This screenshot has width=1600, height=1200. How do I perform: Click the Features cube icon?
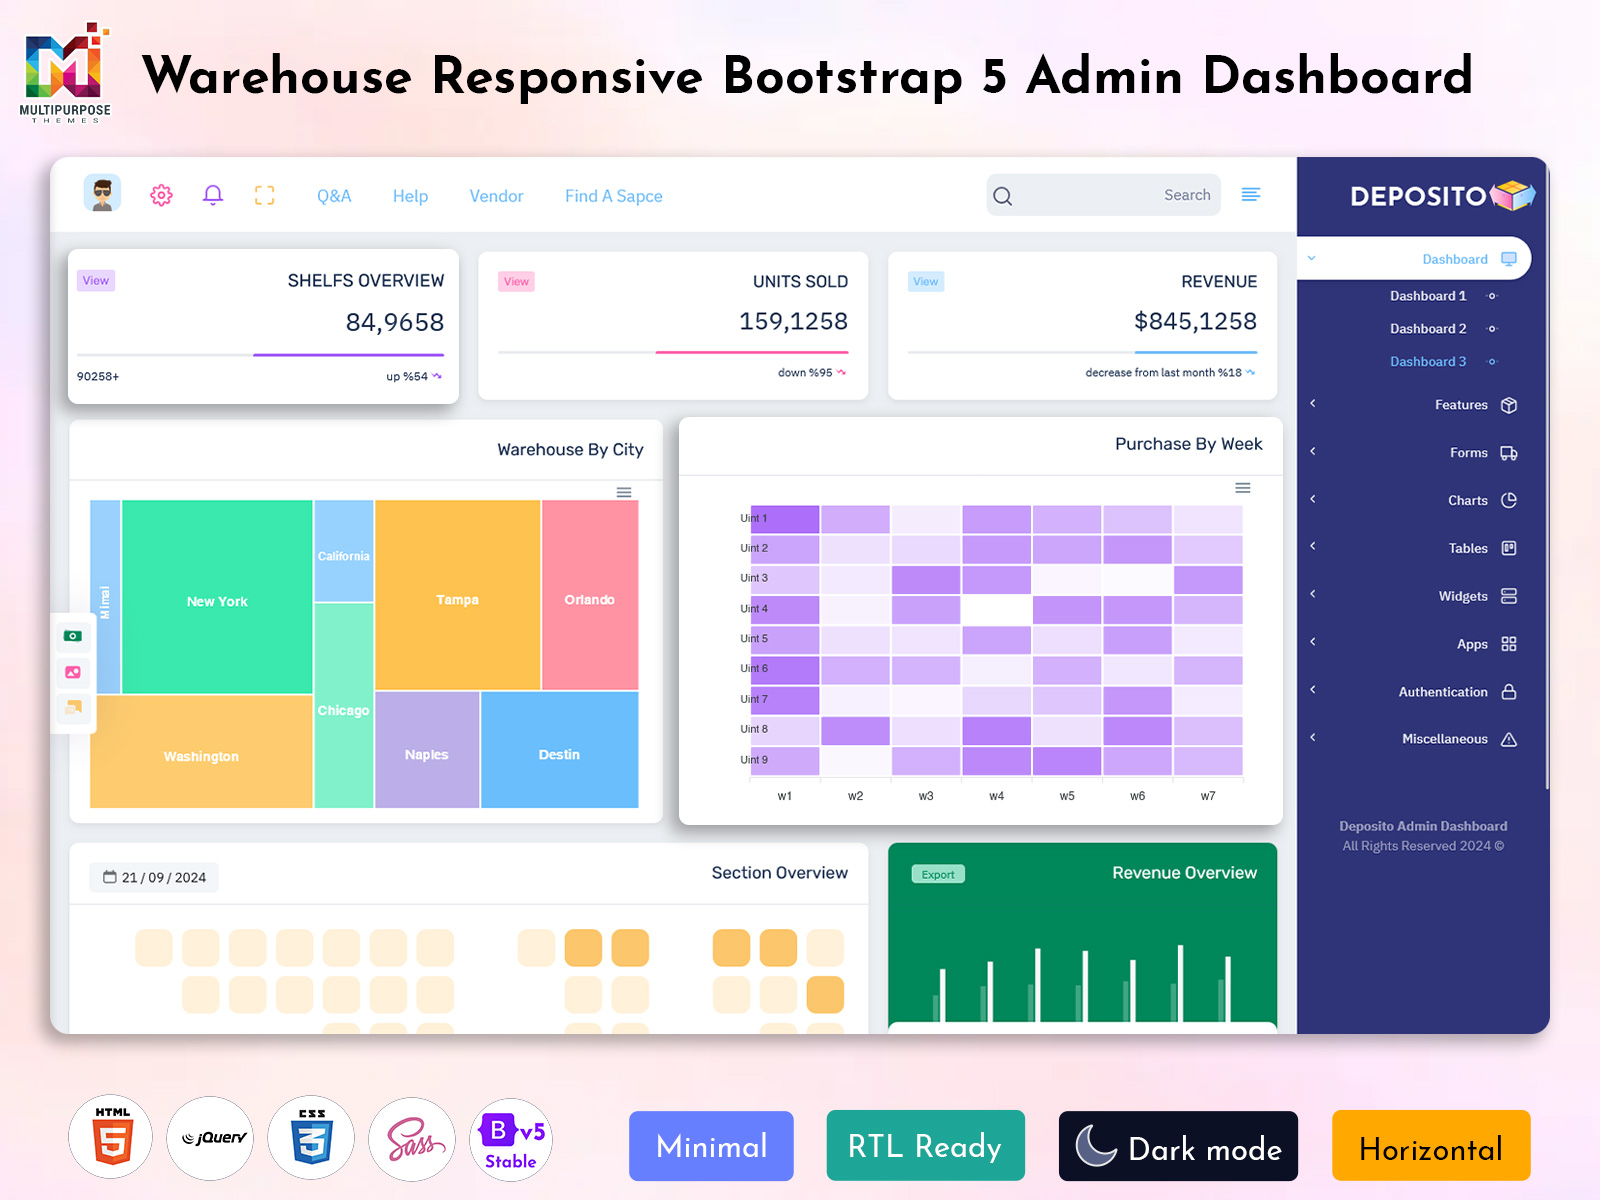click(x=1509, y=405)
